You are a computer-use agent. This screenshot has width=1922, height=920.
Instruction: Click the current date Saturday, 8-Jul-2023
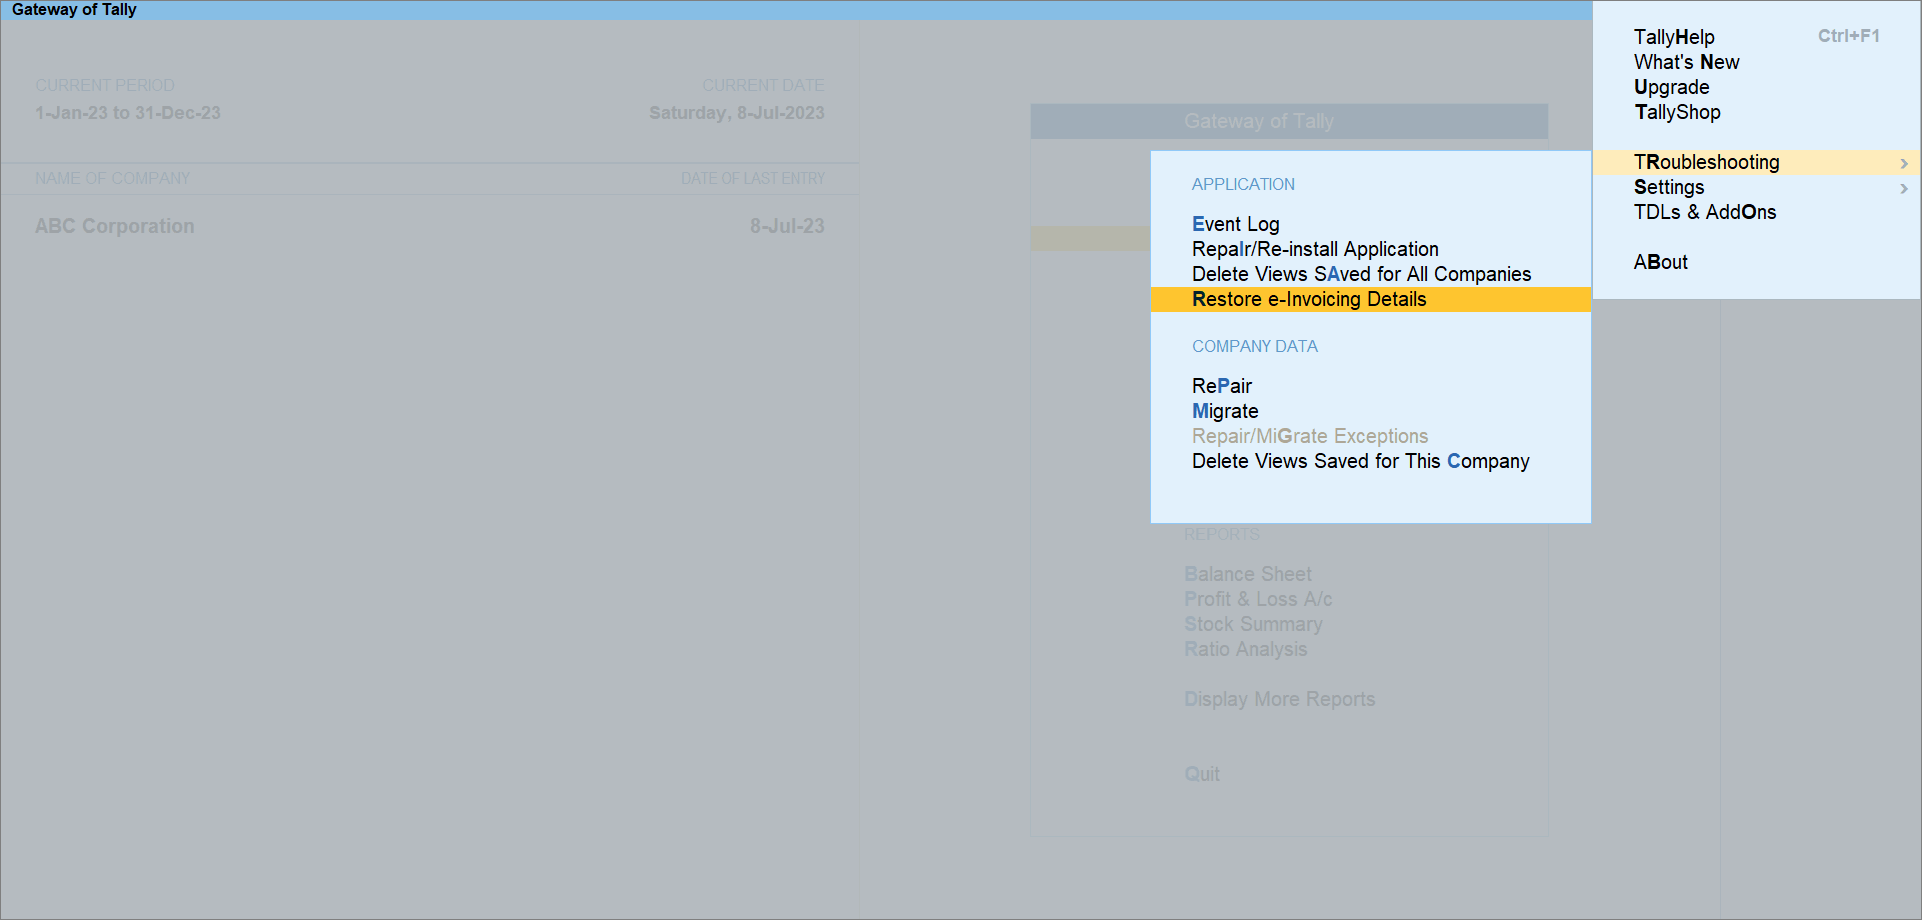(737, 113)
